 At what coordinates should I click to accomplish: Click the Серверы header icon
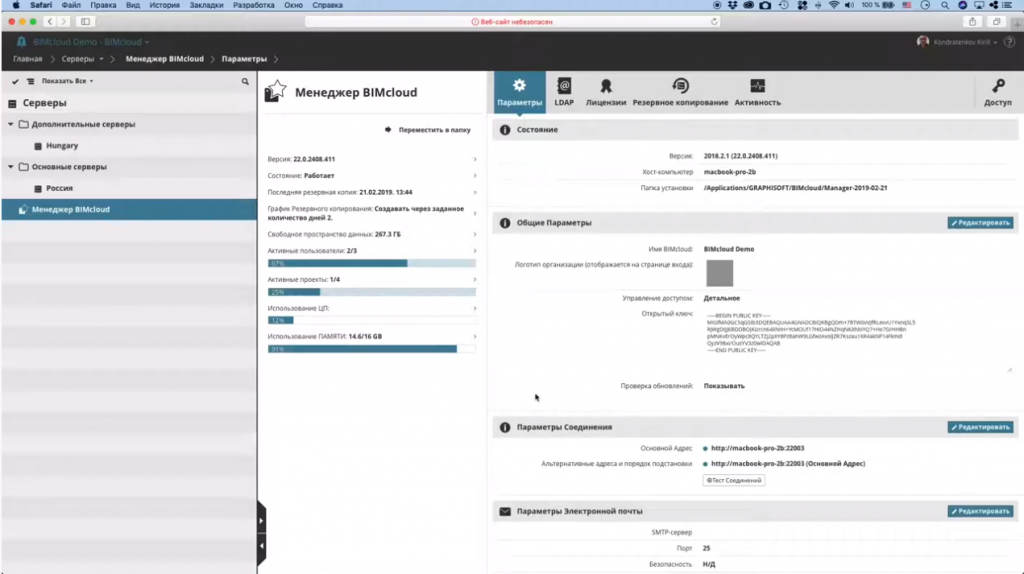click(x=12, y=103)
